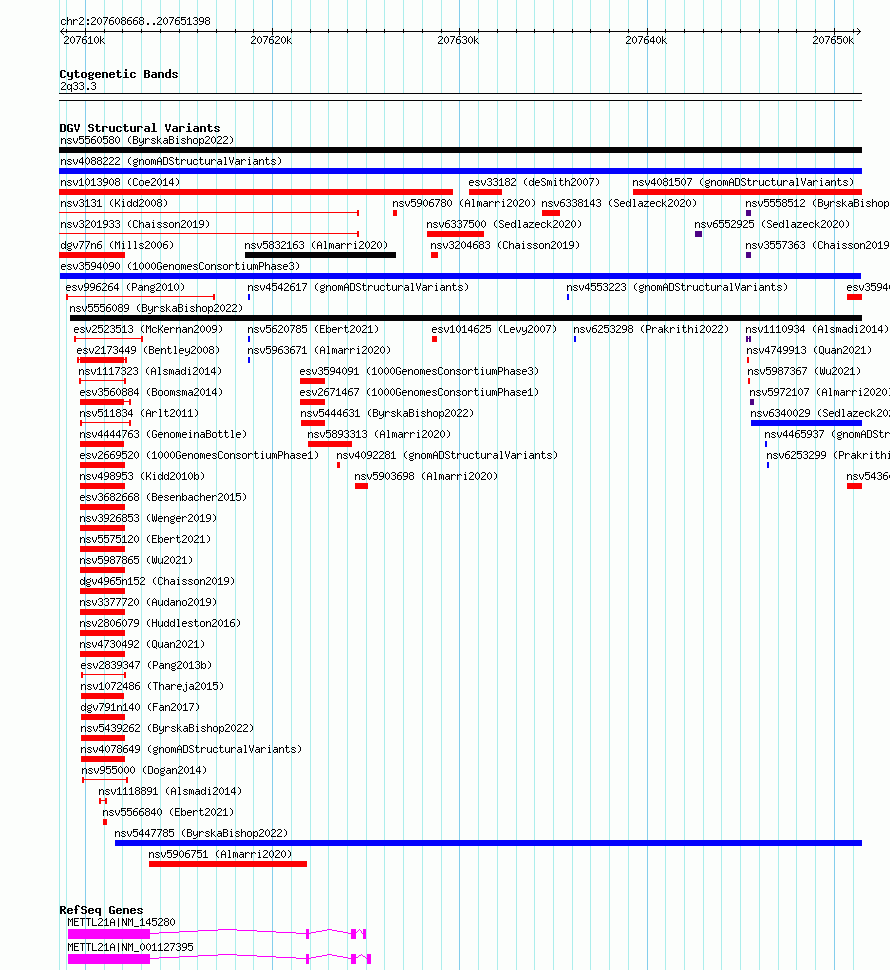
Task: Open the nsv4749913 (Quan2021) label
Action: click(809, 351)
